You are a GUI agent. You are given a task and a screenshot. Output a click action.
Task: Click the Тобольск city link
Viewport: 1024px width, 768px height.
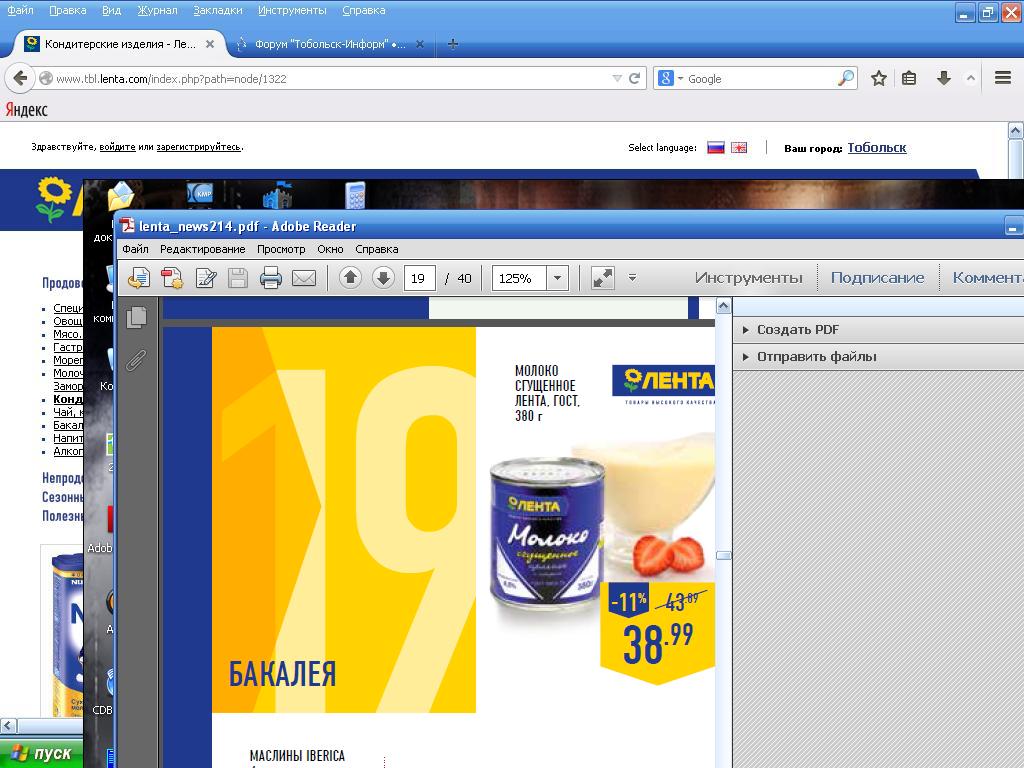[876, 148]
